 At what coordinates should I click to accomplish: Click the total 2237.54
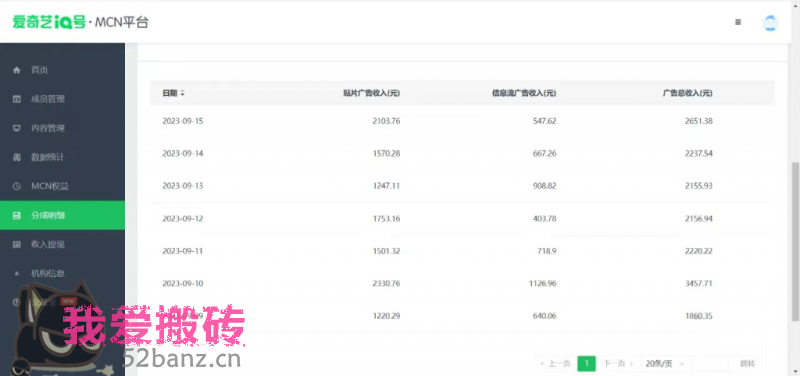[x=699, y=154]
